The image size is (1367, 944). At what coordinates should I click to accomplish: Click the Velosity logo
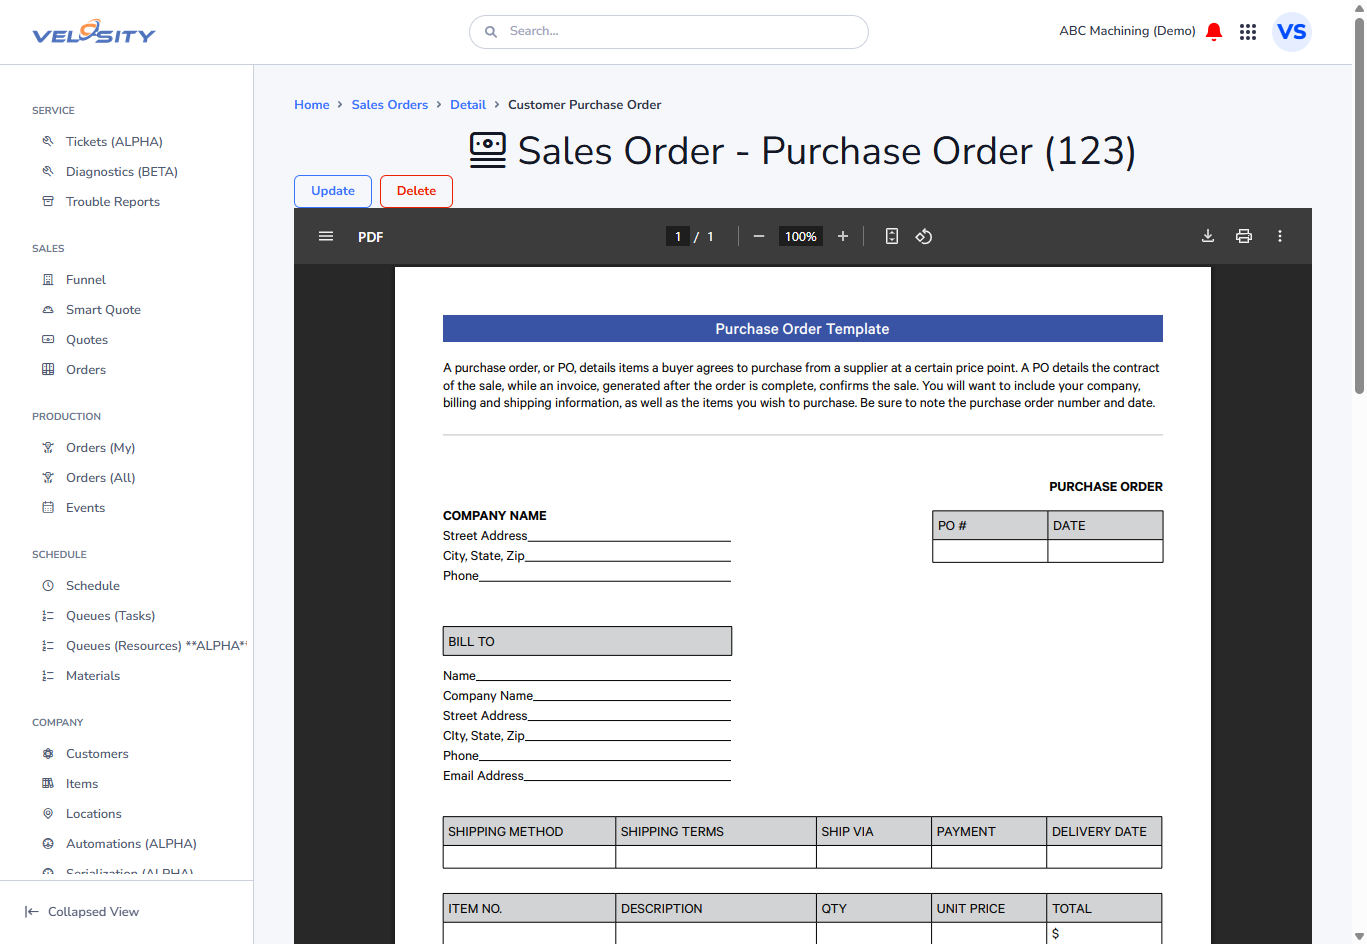click(x=94, y=32)
